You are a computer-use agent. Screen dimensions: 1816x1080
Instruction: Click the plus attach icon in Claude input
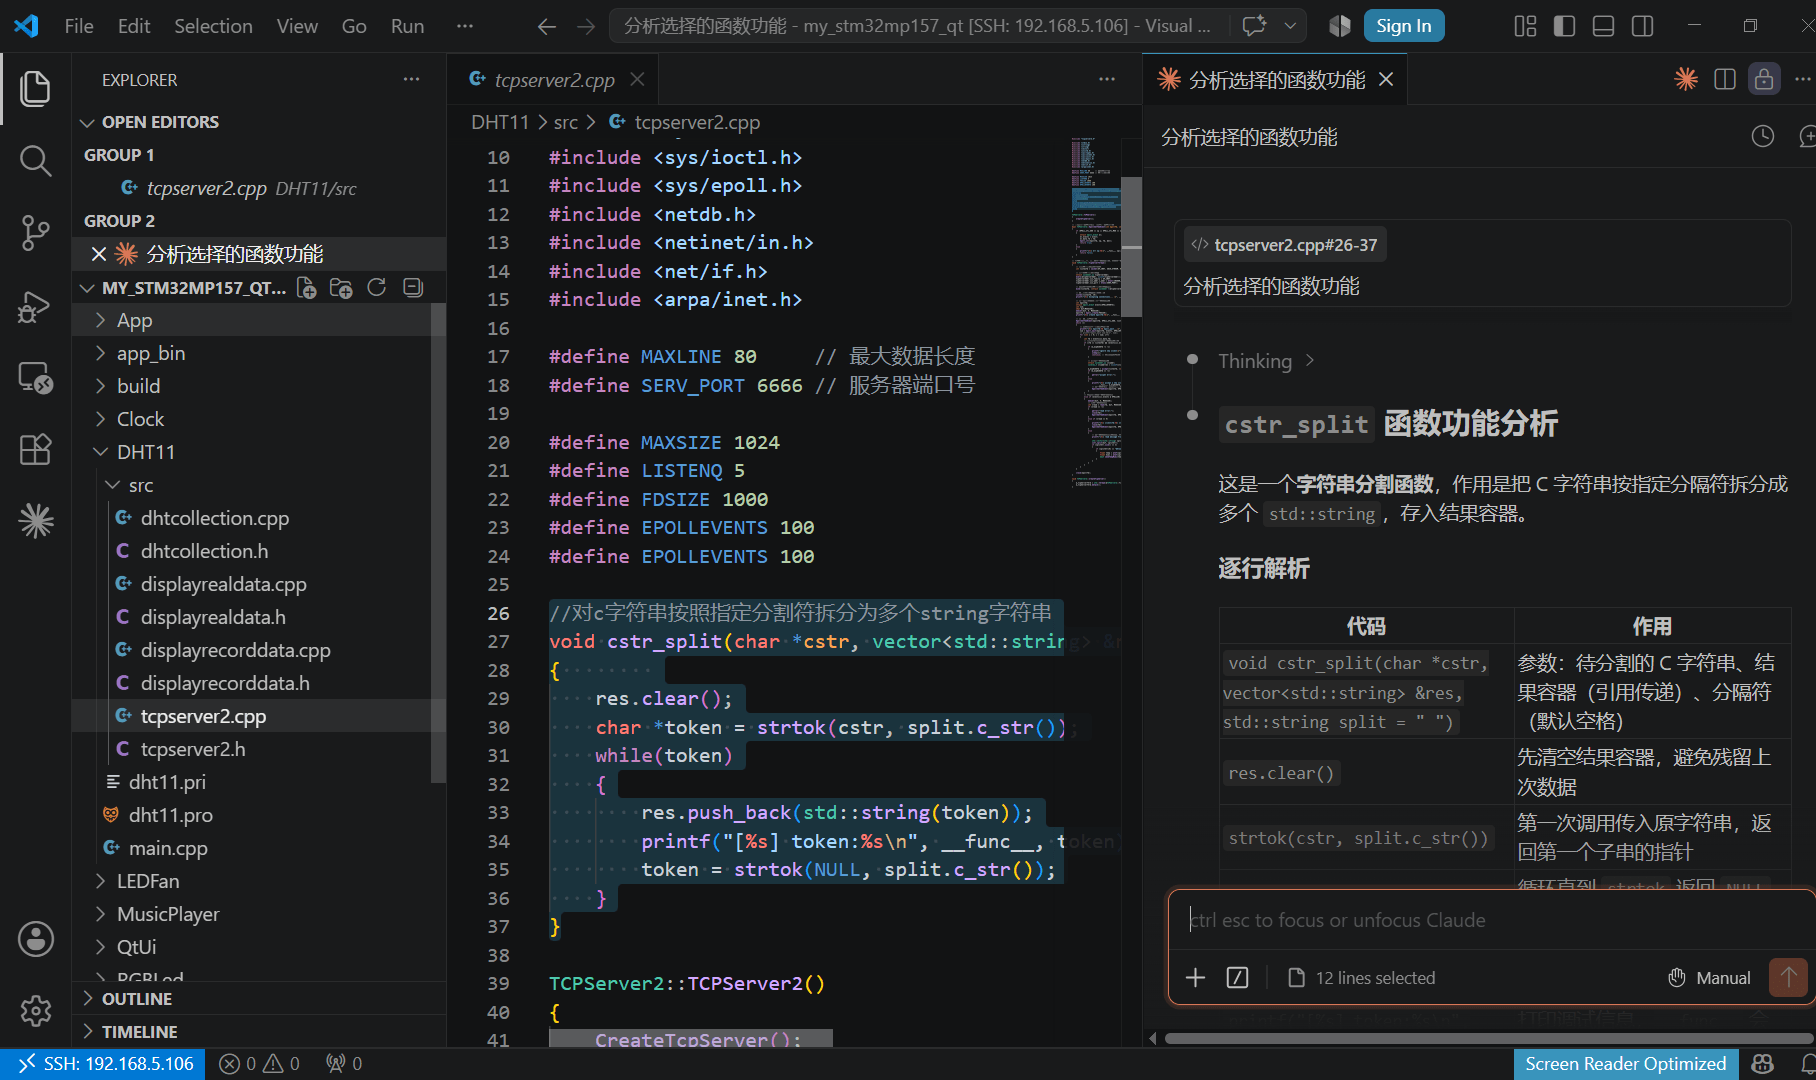[1195, 977]
